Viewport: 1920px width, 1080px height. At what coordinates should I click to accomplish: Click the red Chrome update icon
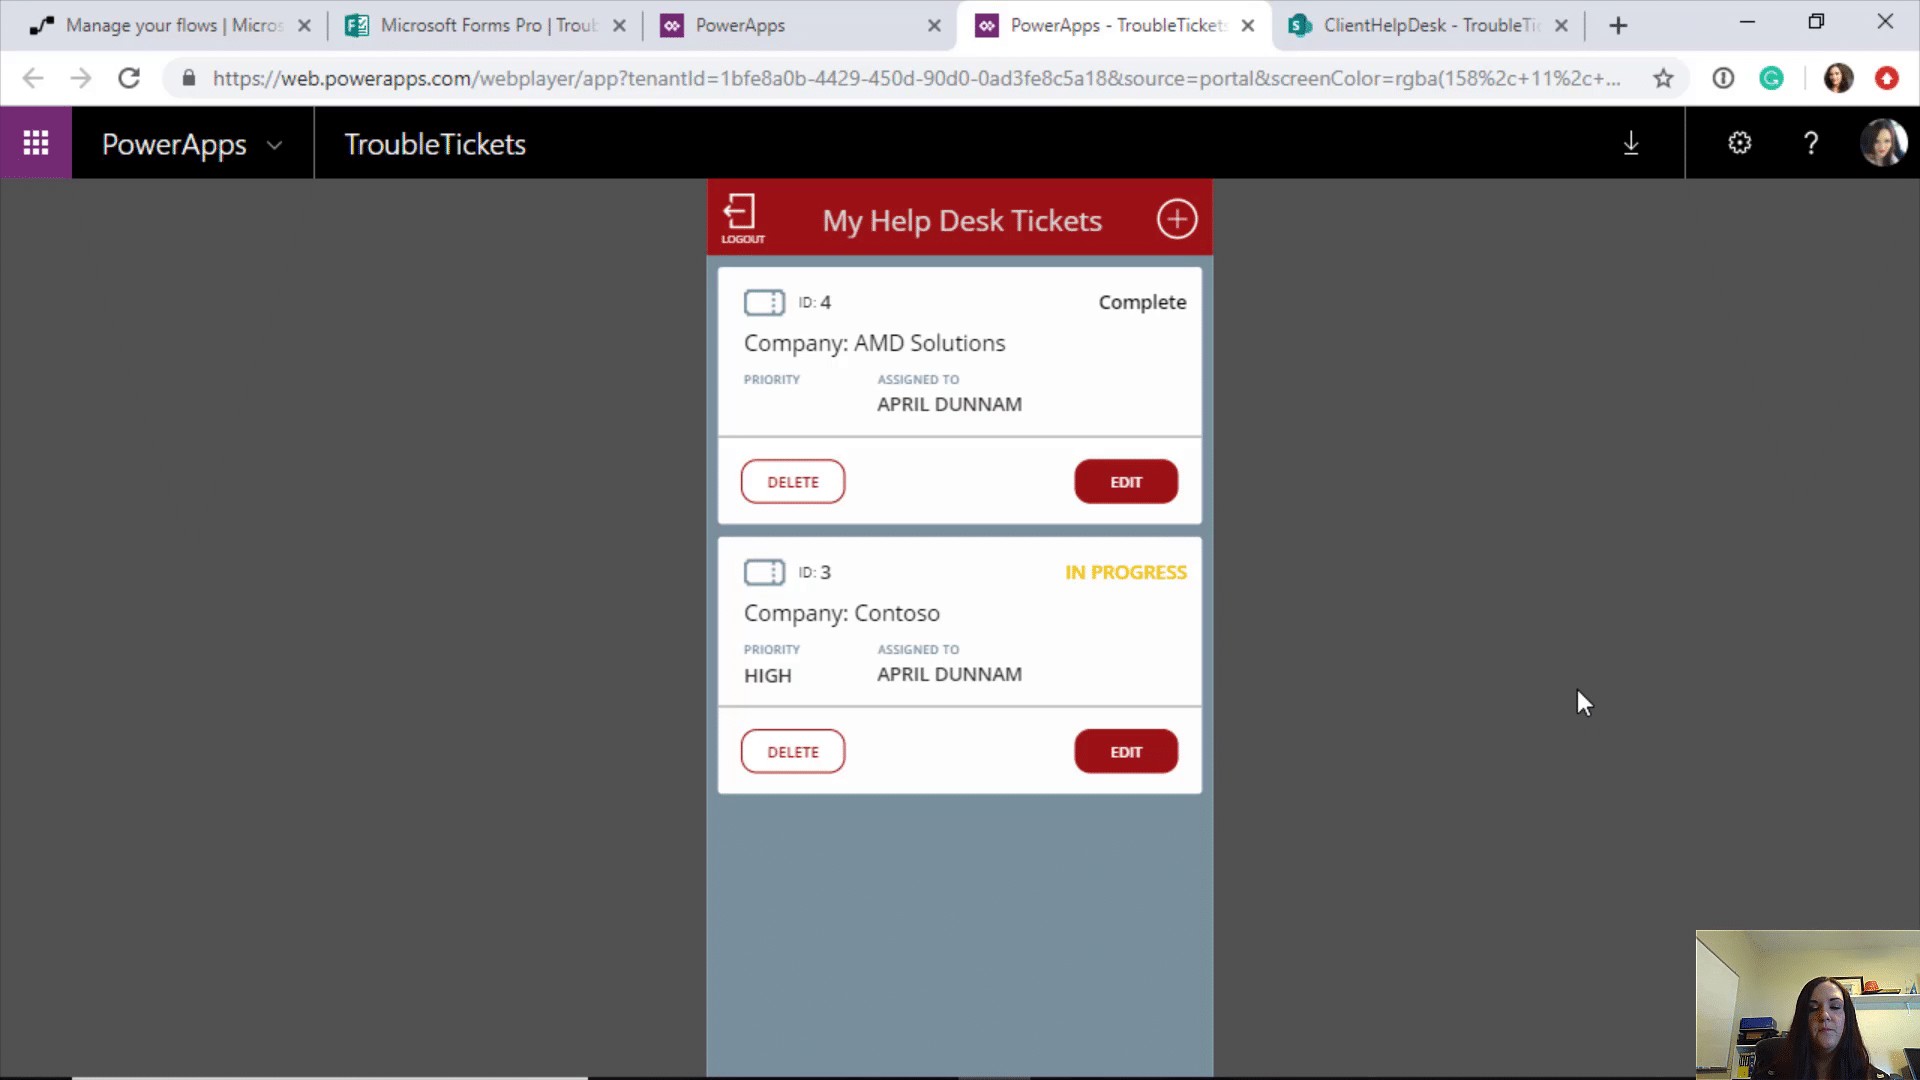pyautogui.click(x=1887, y=78)
